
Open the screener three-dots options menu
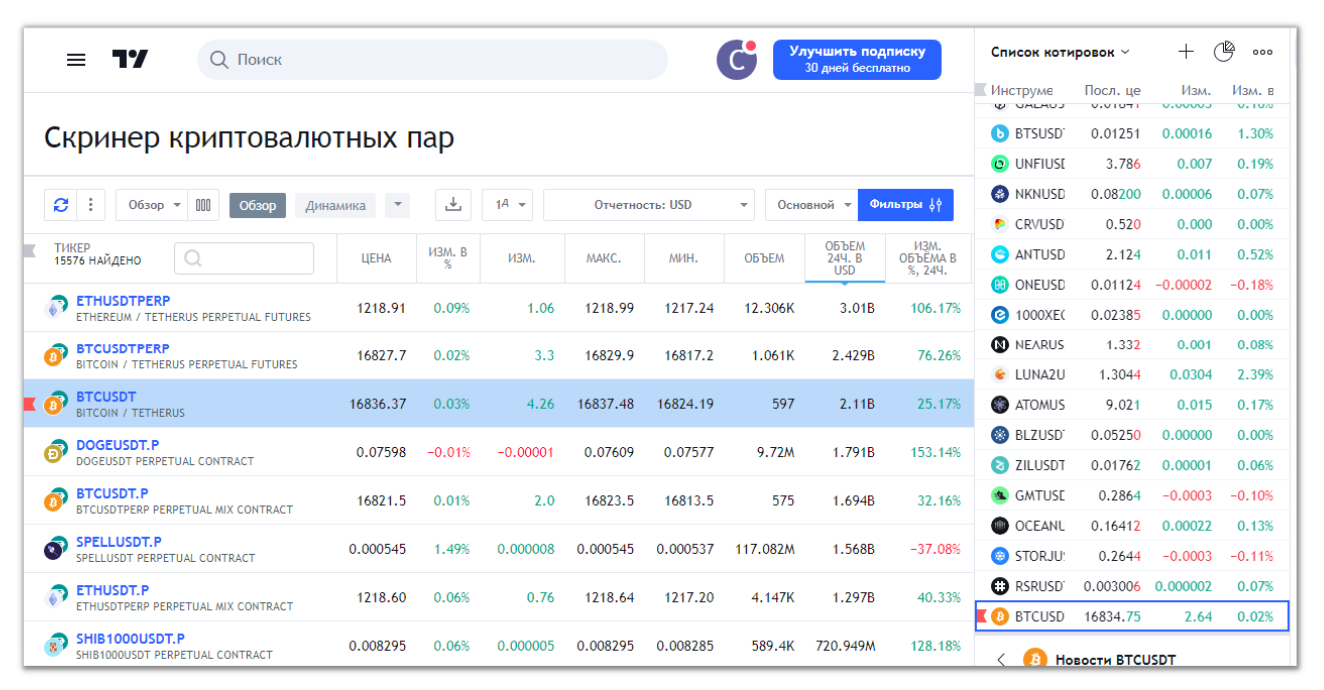tap(90, 205)
